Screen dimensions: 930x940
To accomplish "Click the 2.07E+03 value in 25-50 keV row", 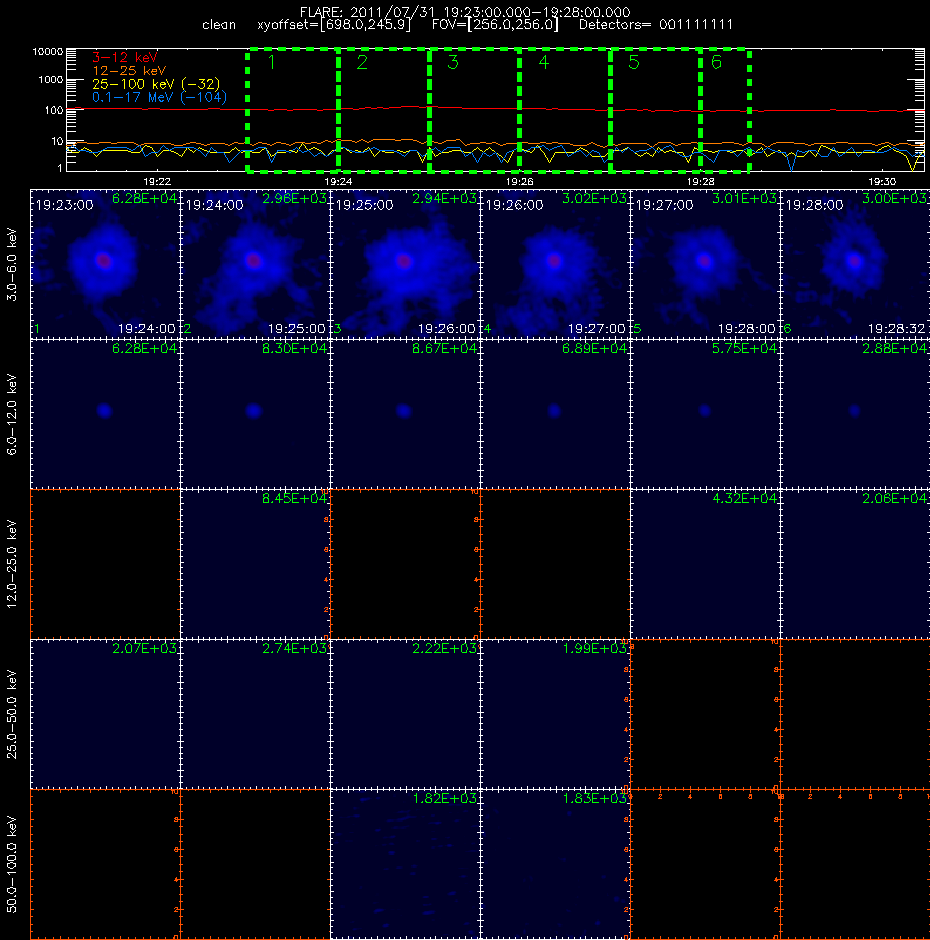I will (x=145, y=648).
